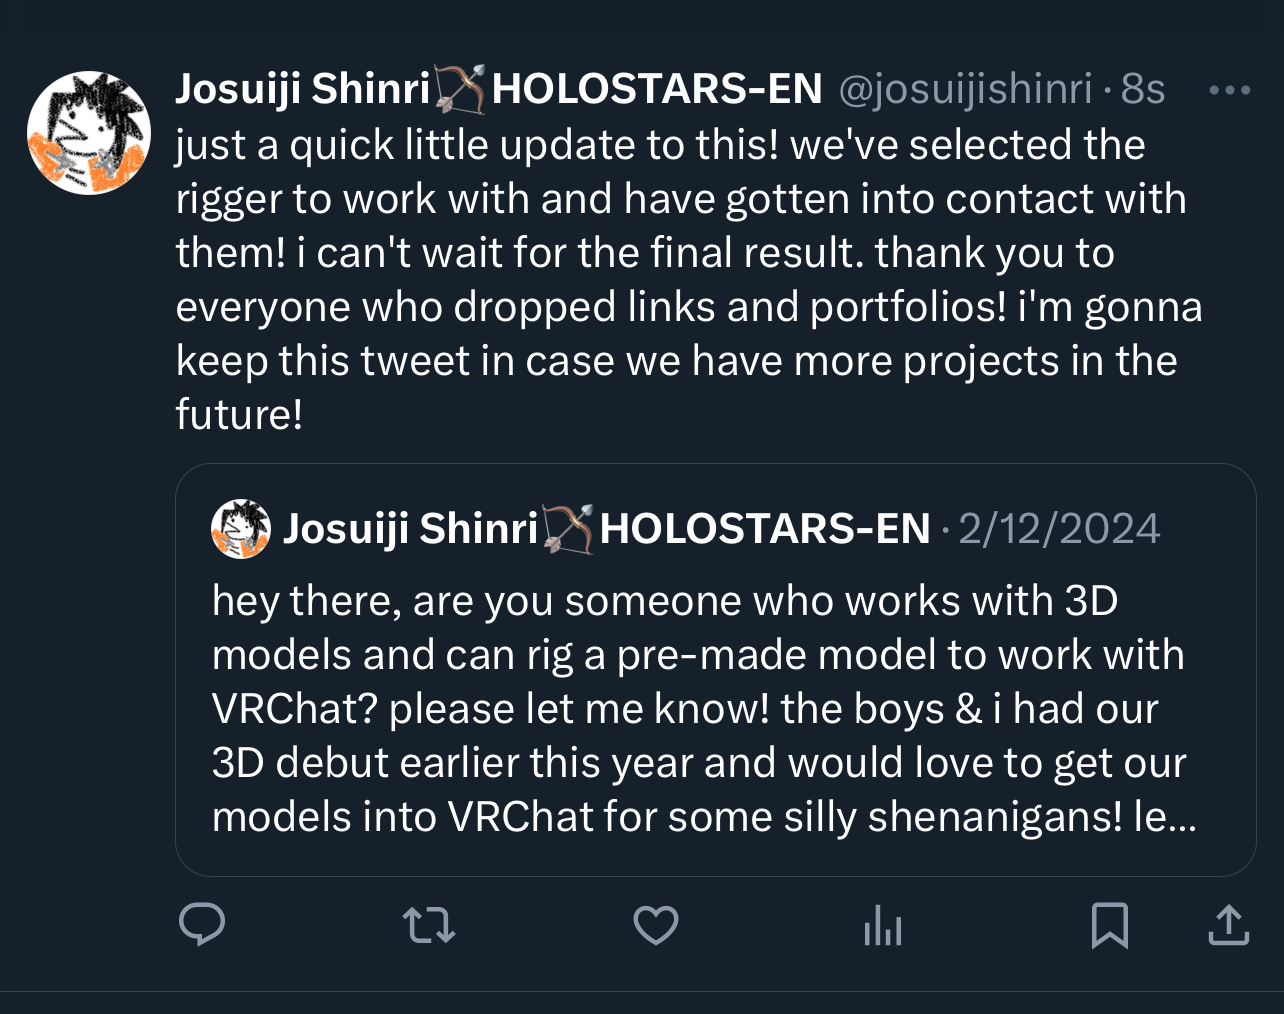The width and height of the screenshot is (1284, 1014).
Task: Open the @josuijishinri handle link
Action: click(964, 89)
